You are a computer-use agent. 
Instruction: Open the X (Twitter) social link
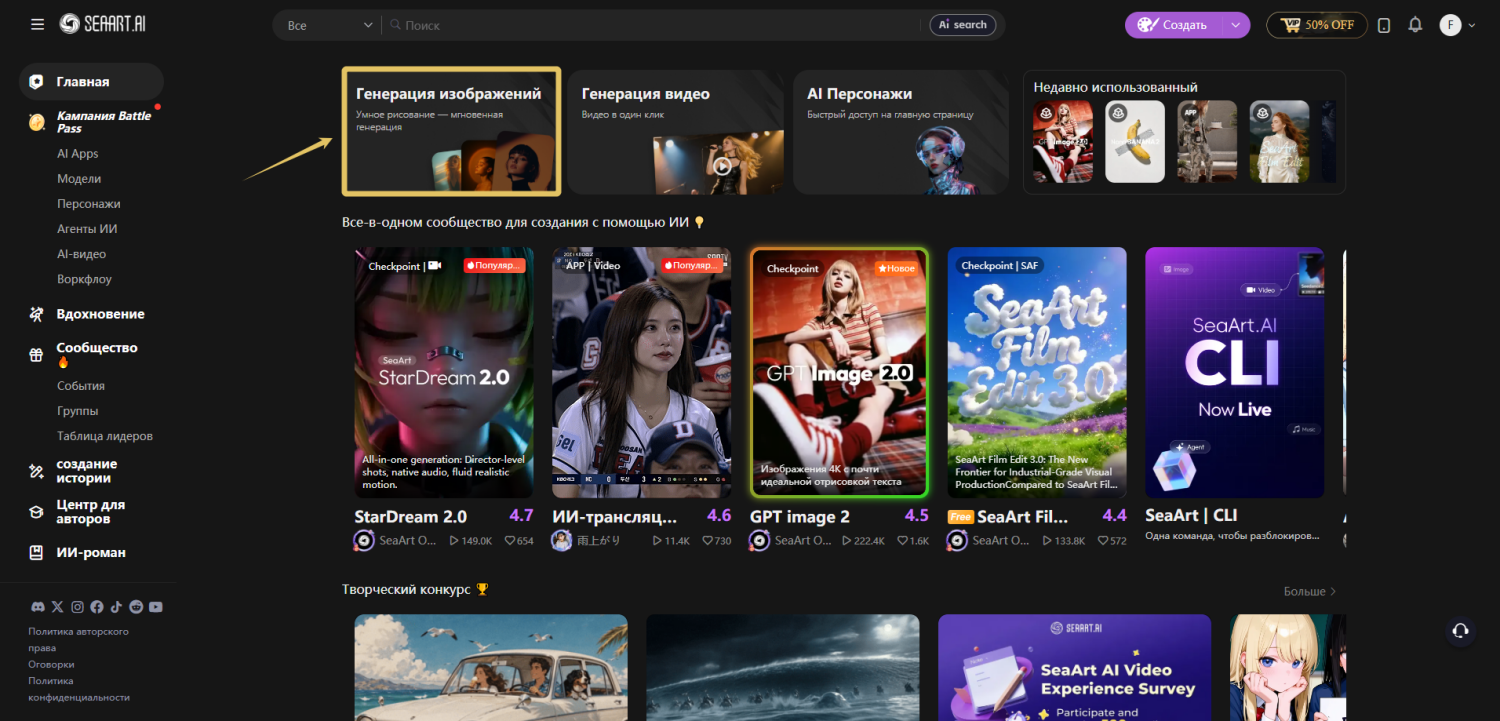click(57, 607)
